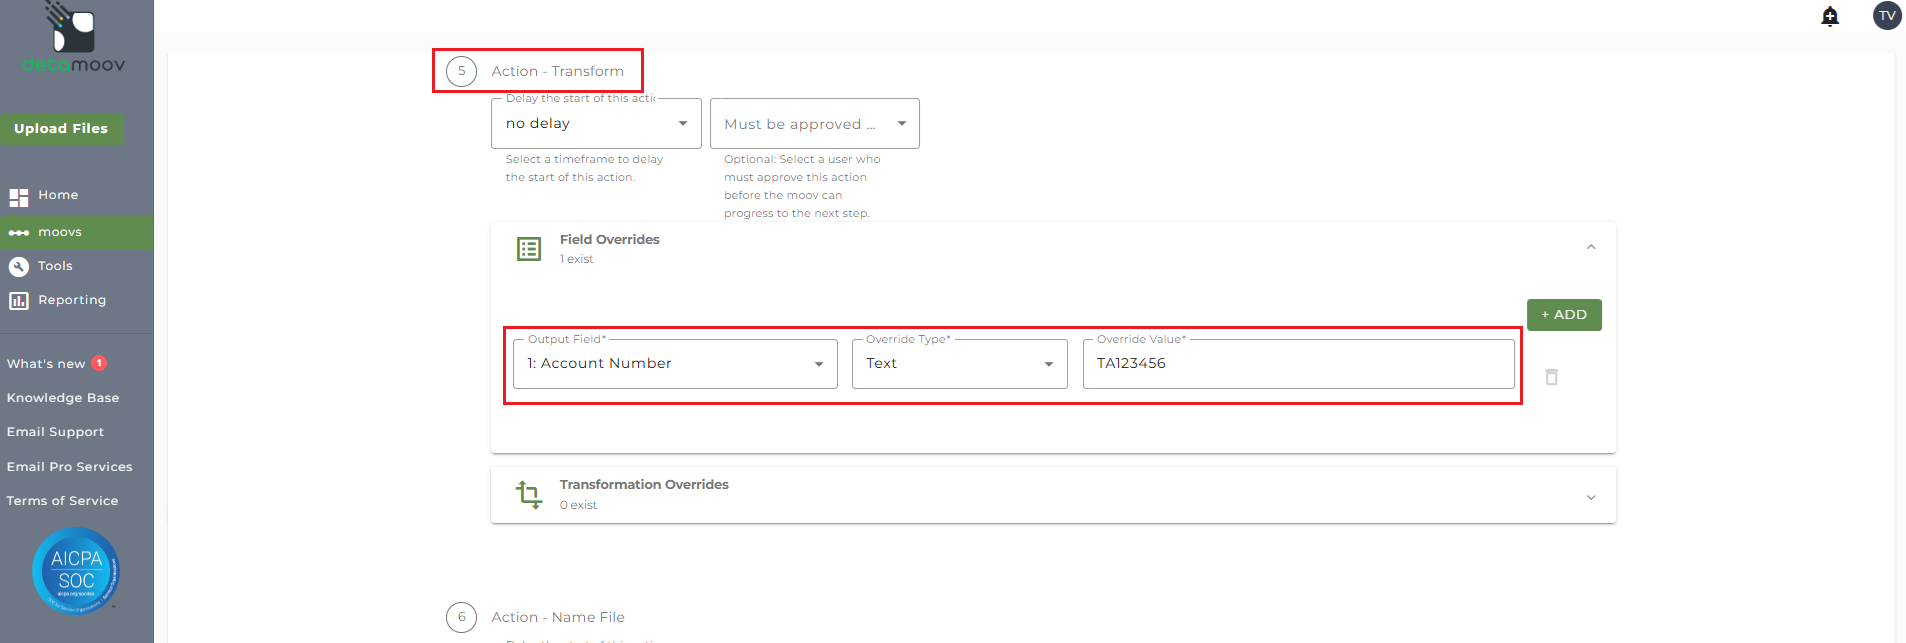The width and height of the screenshot is (1906, 643).
Task: Collapse the Field Overrides panel
Action: [x=1590, y=247]
